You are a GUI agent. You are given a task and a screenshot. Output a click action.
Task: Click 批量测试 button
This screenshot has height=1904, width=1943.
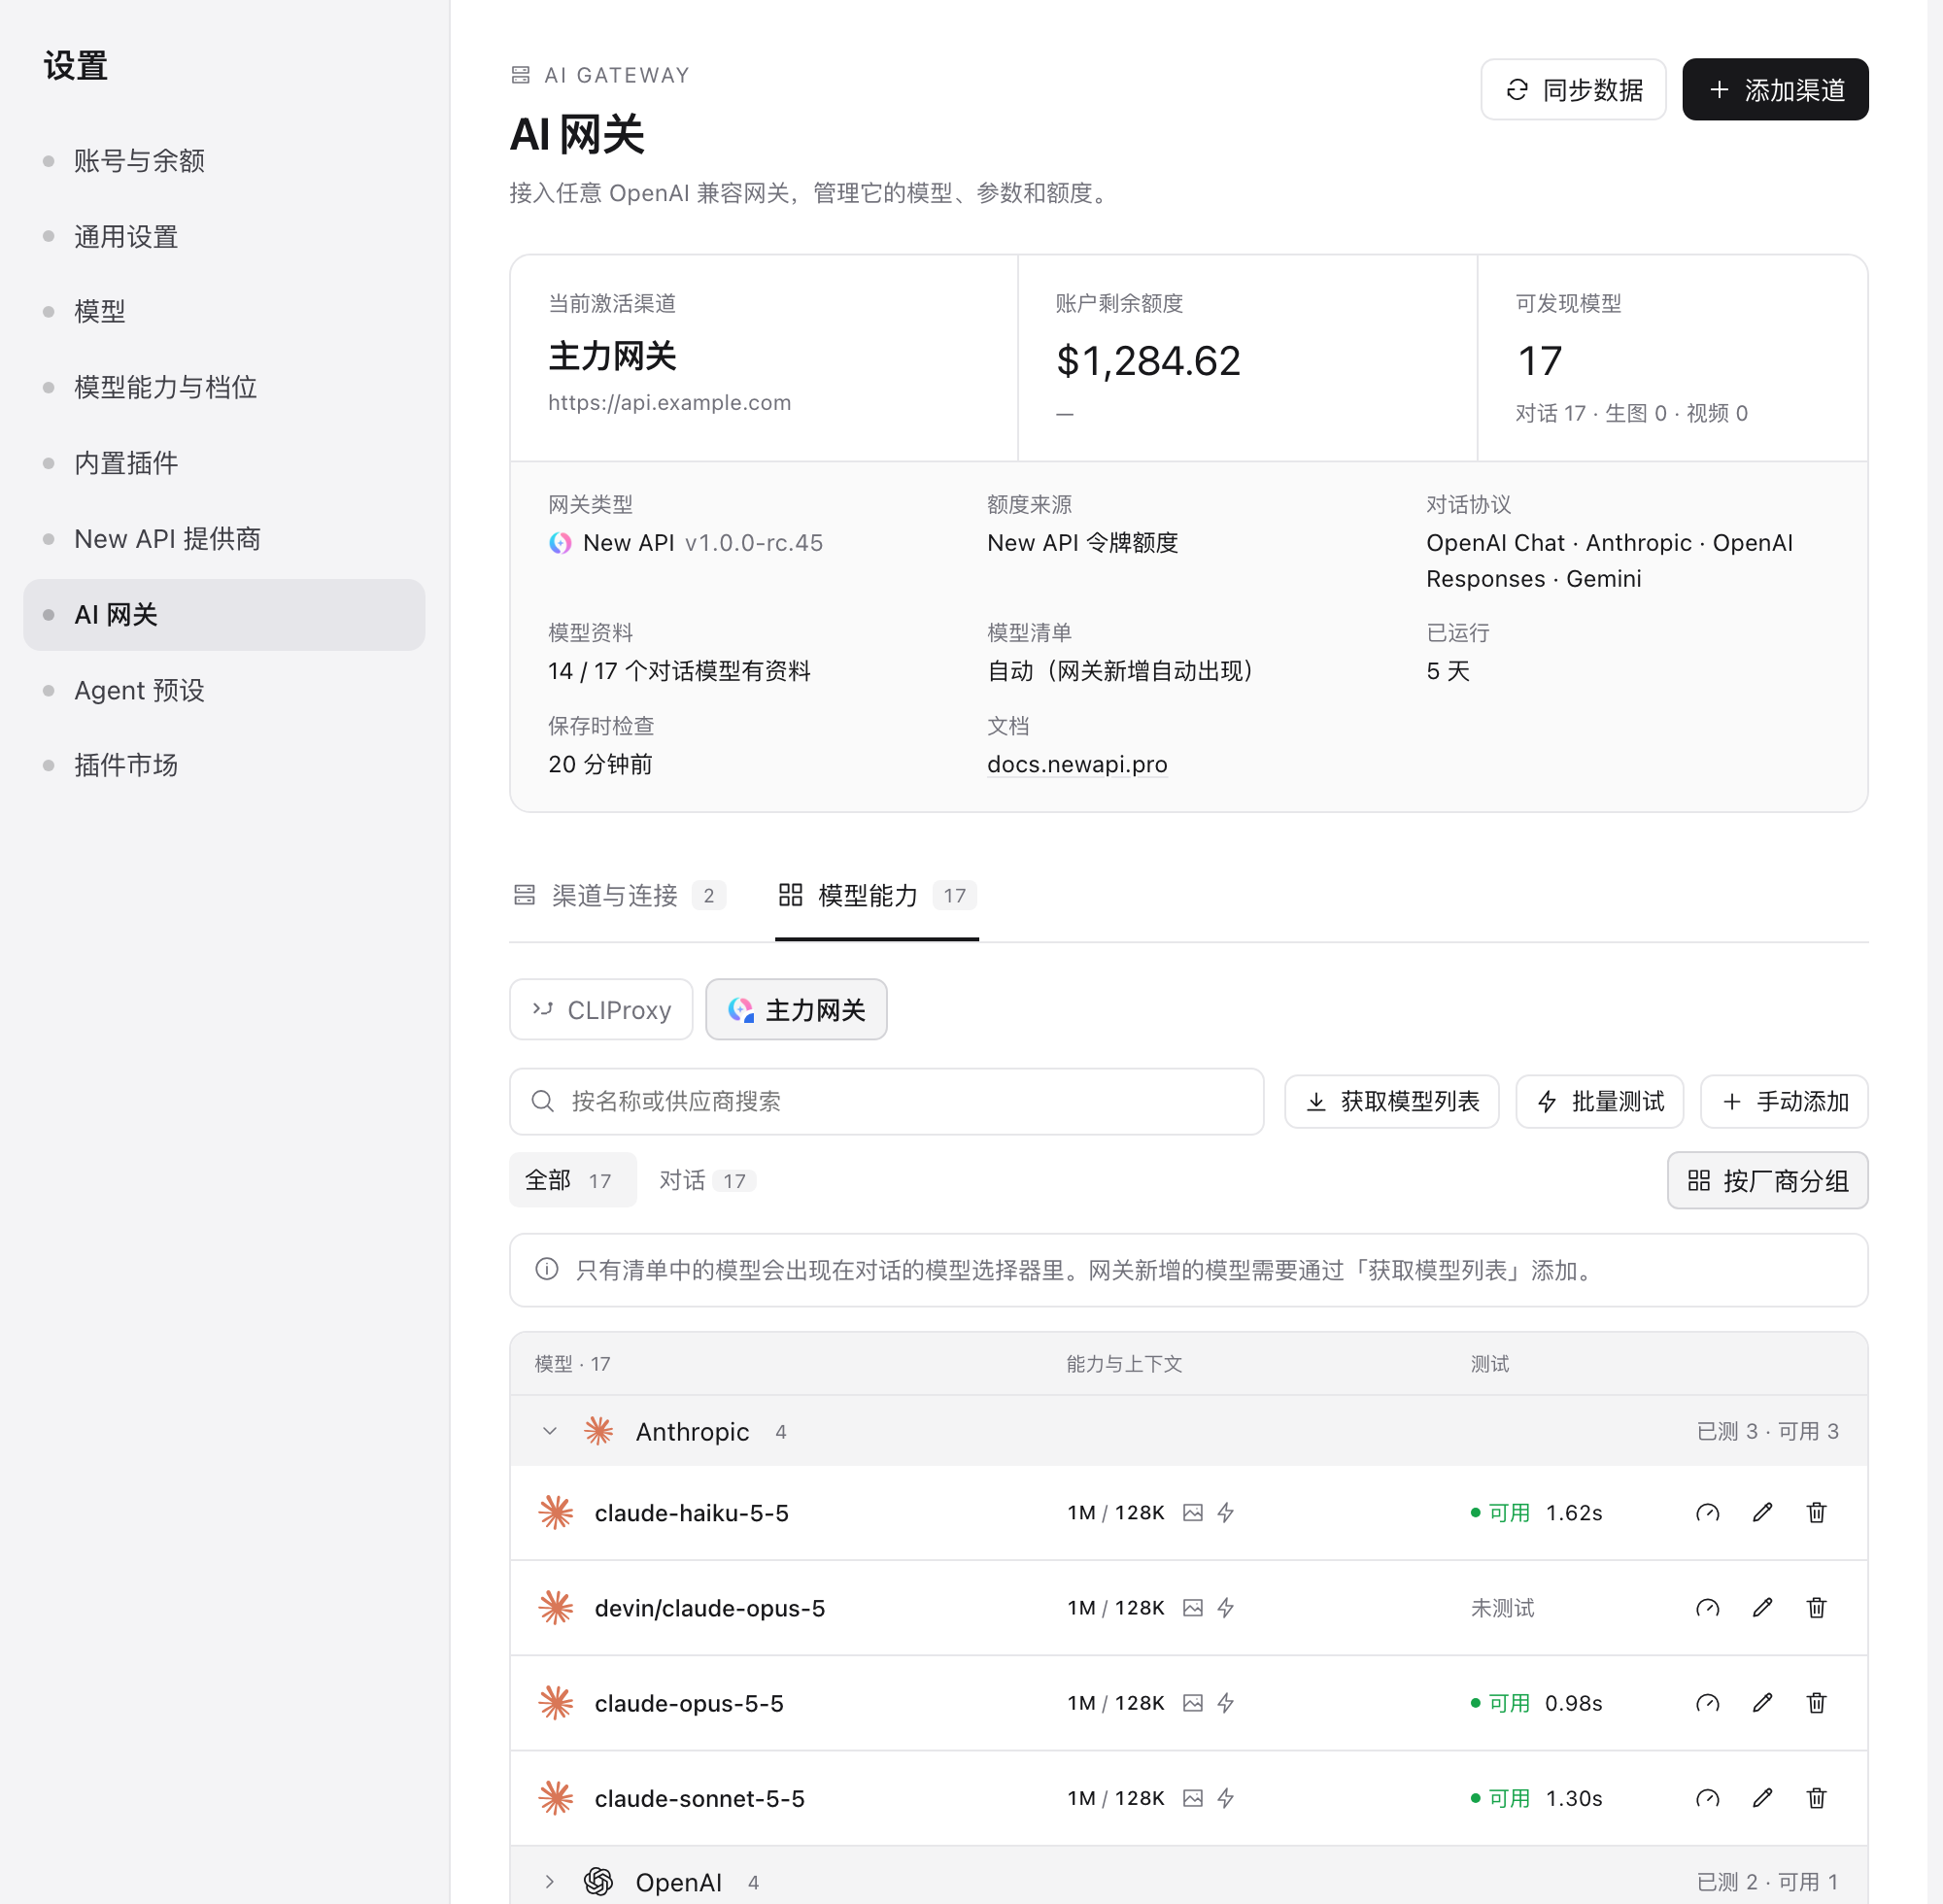(1599, 1102)
